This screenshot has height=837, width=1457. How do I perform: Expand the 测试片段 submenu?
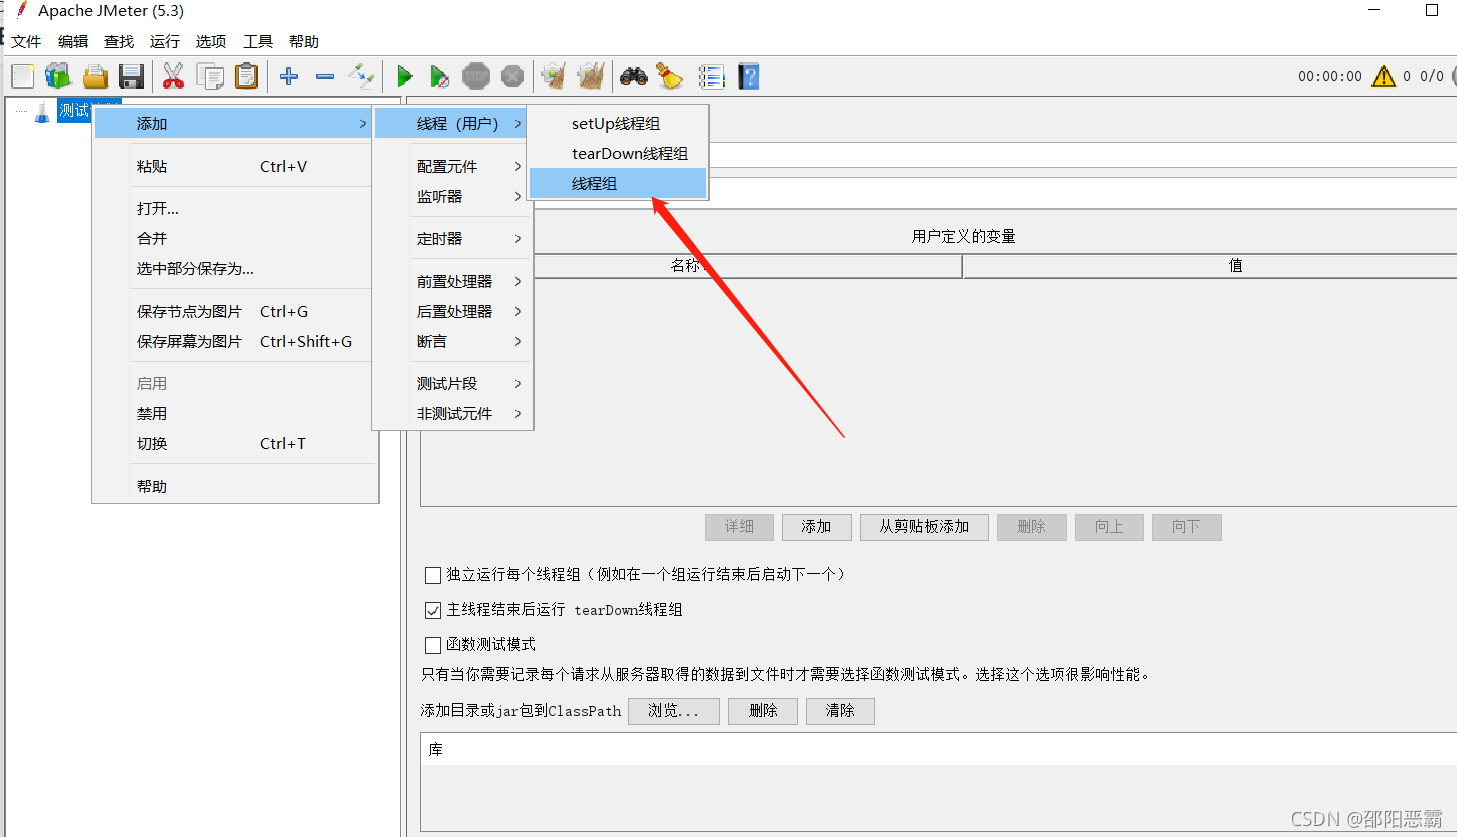pyautogui.click(x=451, y=383)
